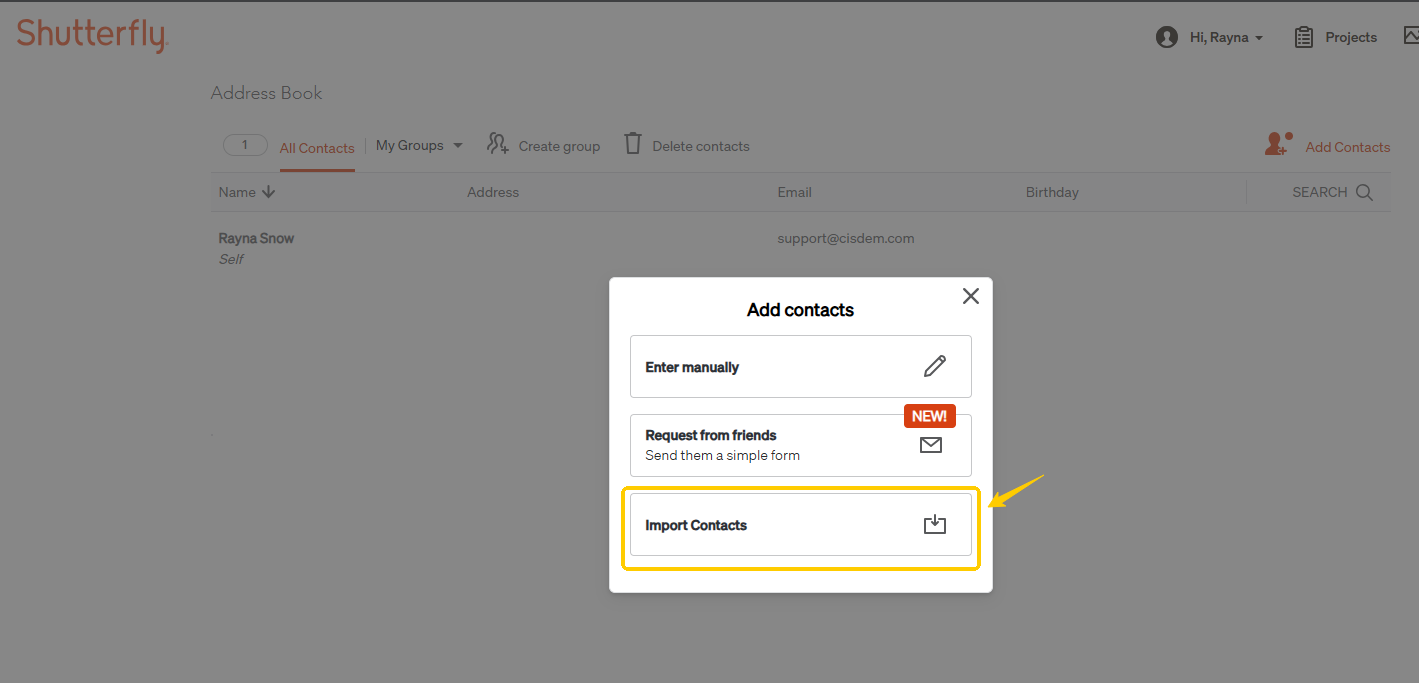Click the Add Contacts person icon
Screen dimensions: 1419x683
[x=1278, y=145]
